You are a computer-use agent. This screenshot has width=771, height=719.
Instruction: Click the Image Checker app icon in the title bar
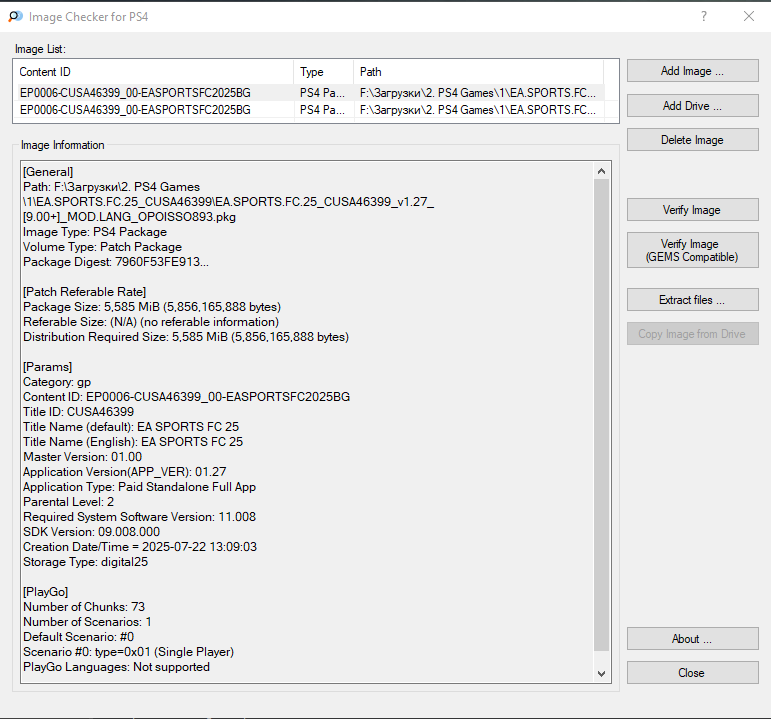click(x=15, y=16)
